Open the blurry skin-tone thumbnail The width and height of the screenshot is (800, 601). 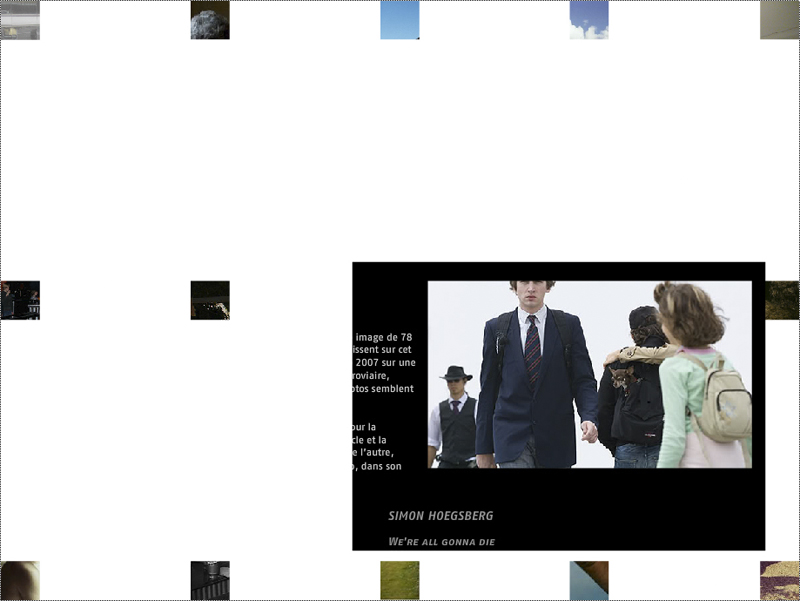(x=20, y=581)
